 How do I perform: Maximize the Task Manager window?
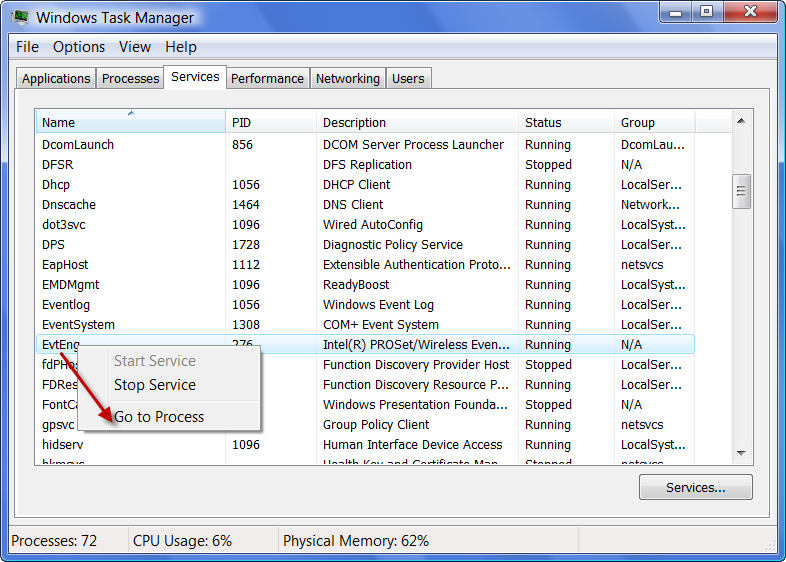(707, 12)
